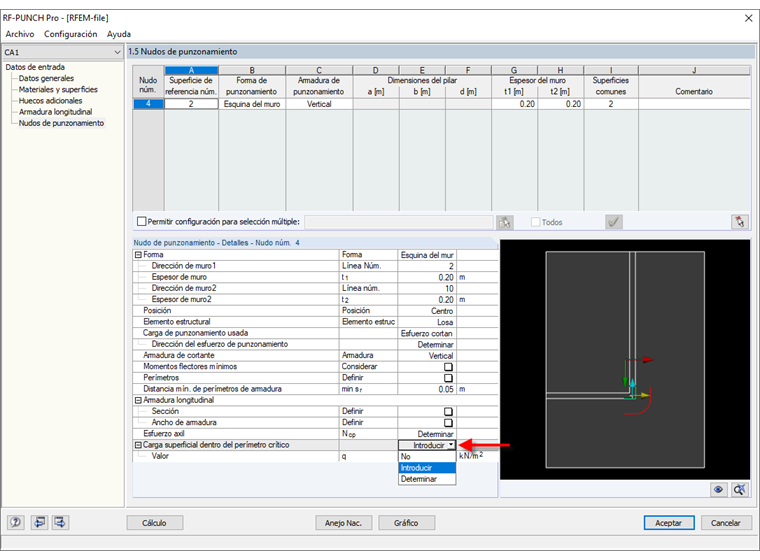The width and height of the screenshot is (760, 560).
Task: Click the previous table arrow icon
Action: [39, 522]
